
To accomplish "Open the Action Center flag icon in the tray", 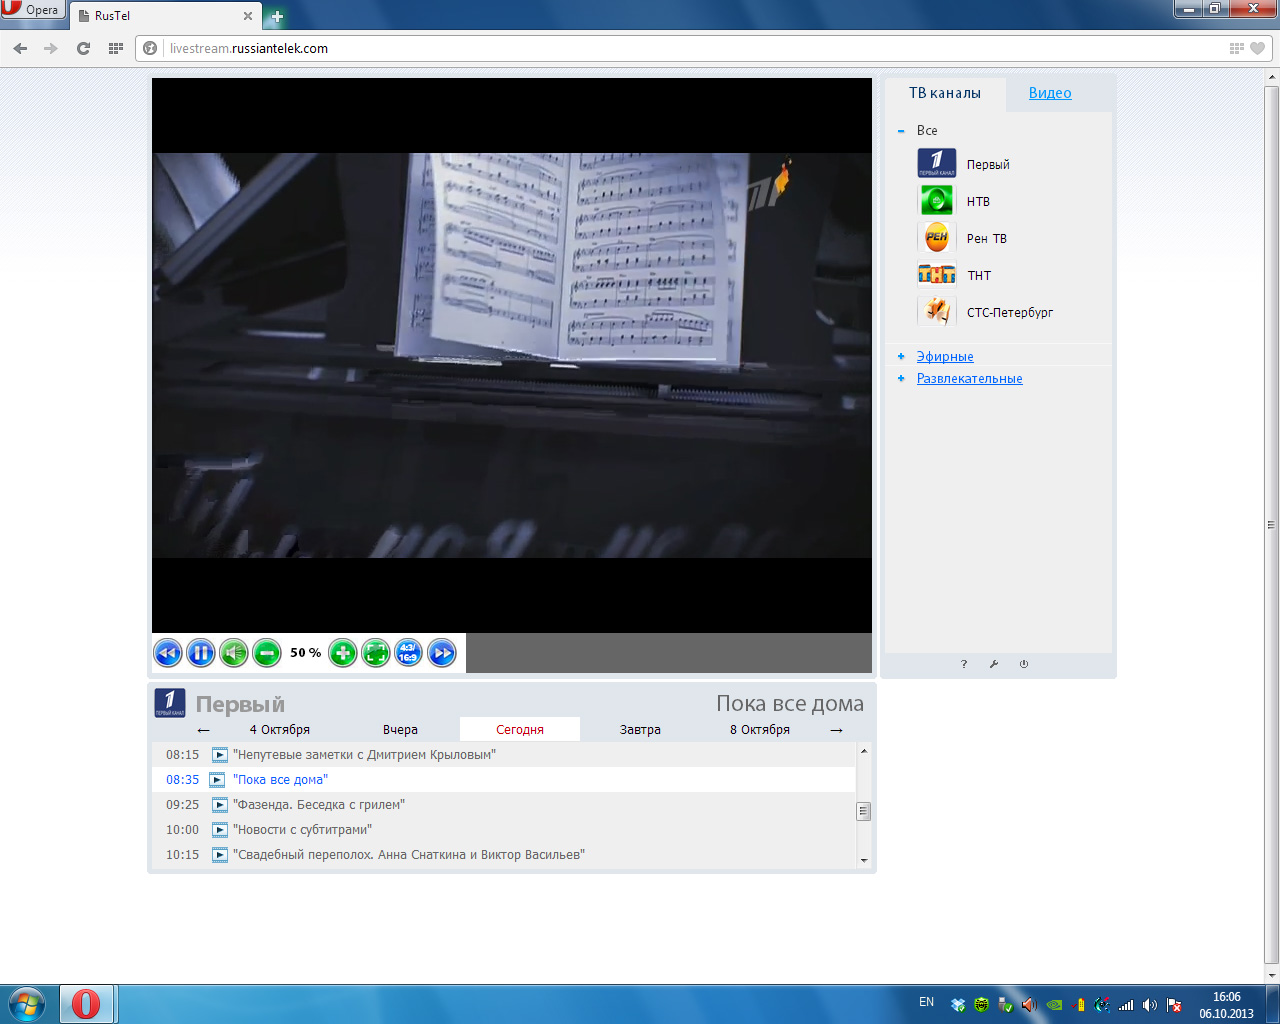I will [1174, 1005].
